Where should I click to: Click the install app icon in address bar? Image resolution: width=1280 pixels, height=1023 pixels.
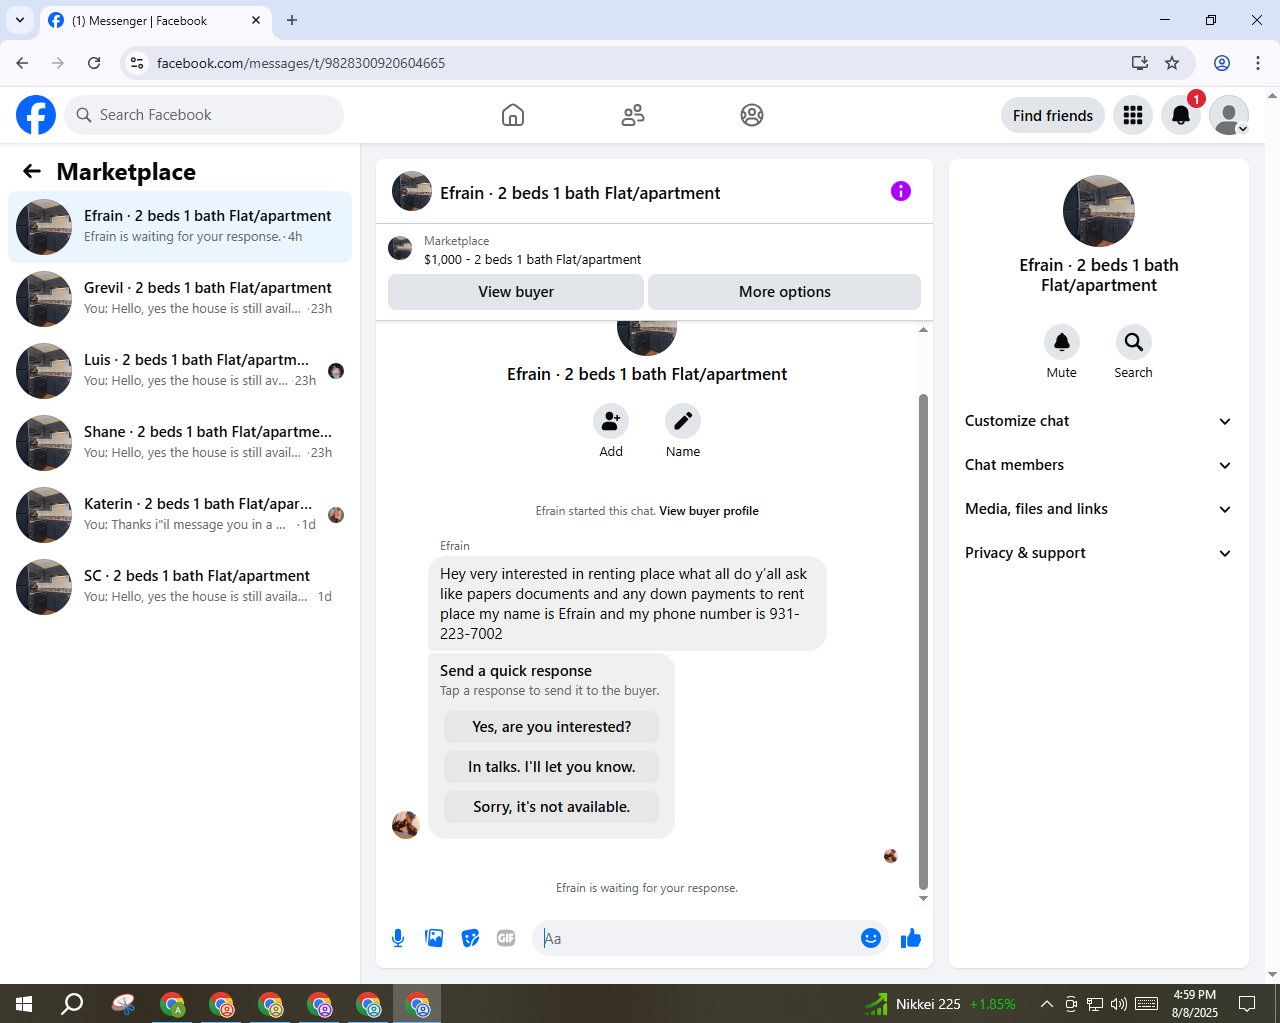tap(1140, 63)
